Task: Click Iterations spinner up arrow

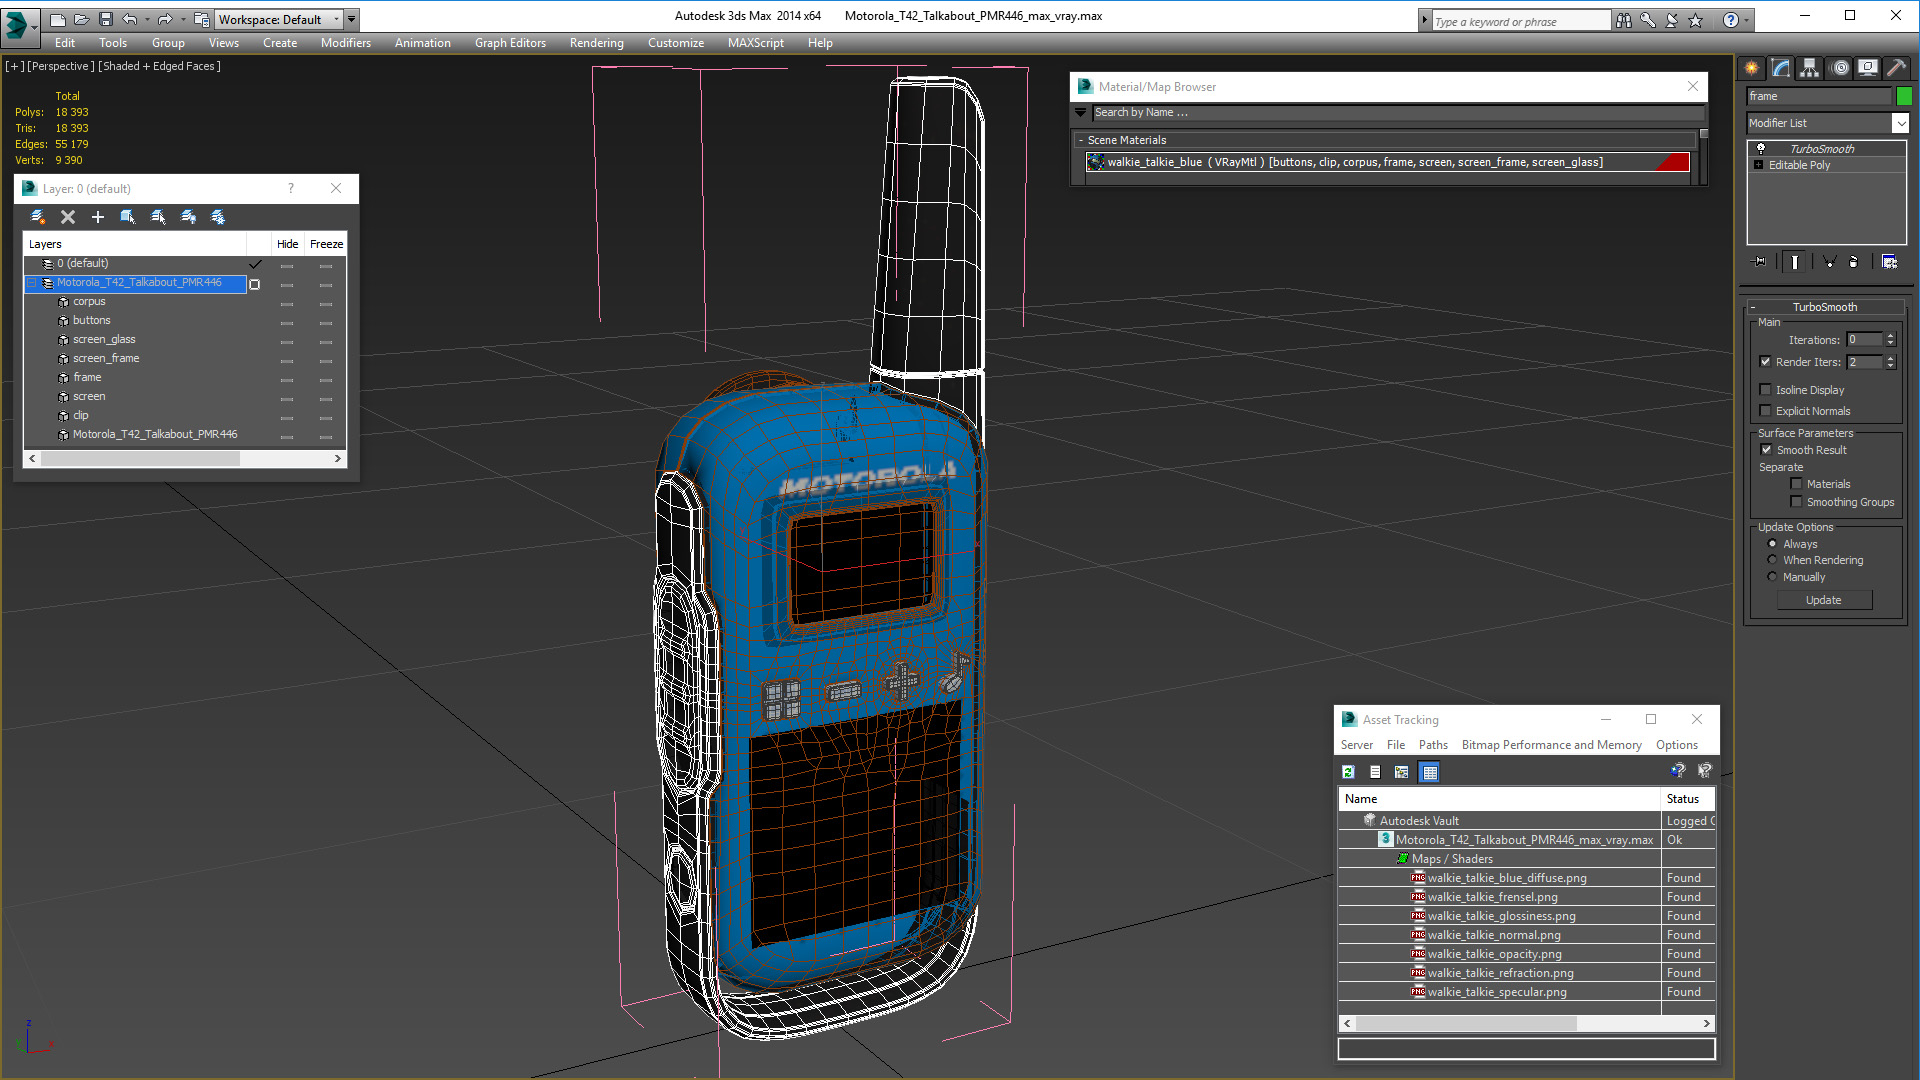Action: tap(1891, 337)
